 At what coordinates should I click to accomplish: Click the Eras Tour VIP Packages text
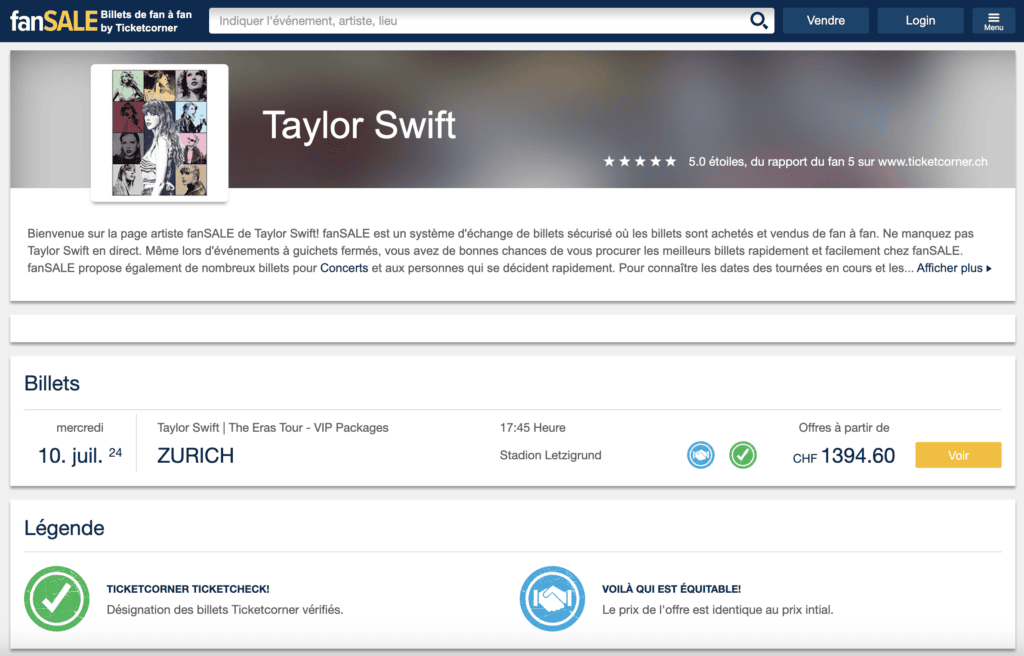(273, 428)
